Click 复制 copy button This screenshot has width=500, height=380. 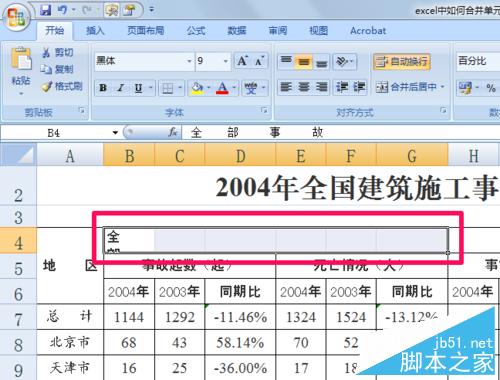click(x=58, y=69)
